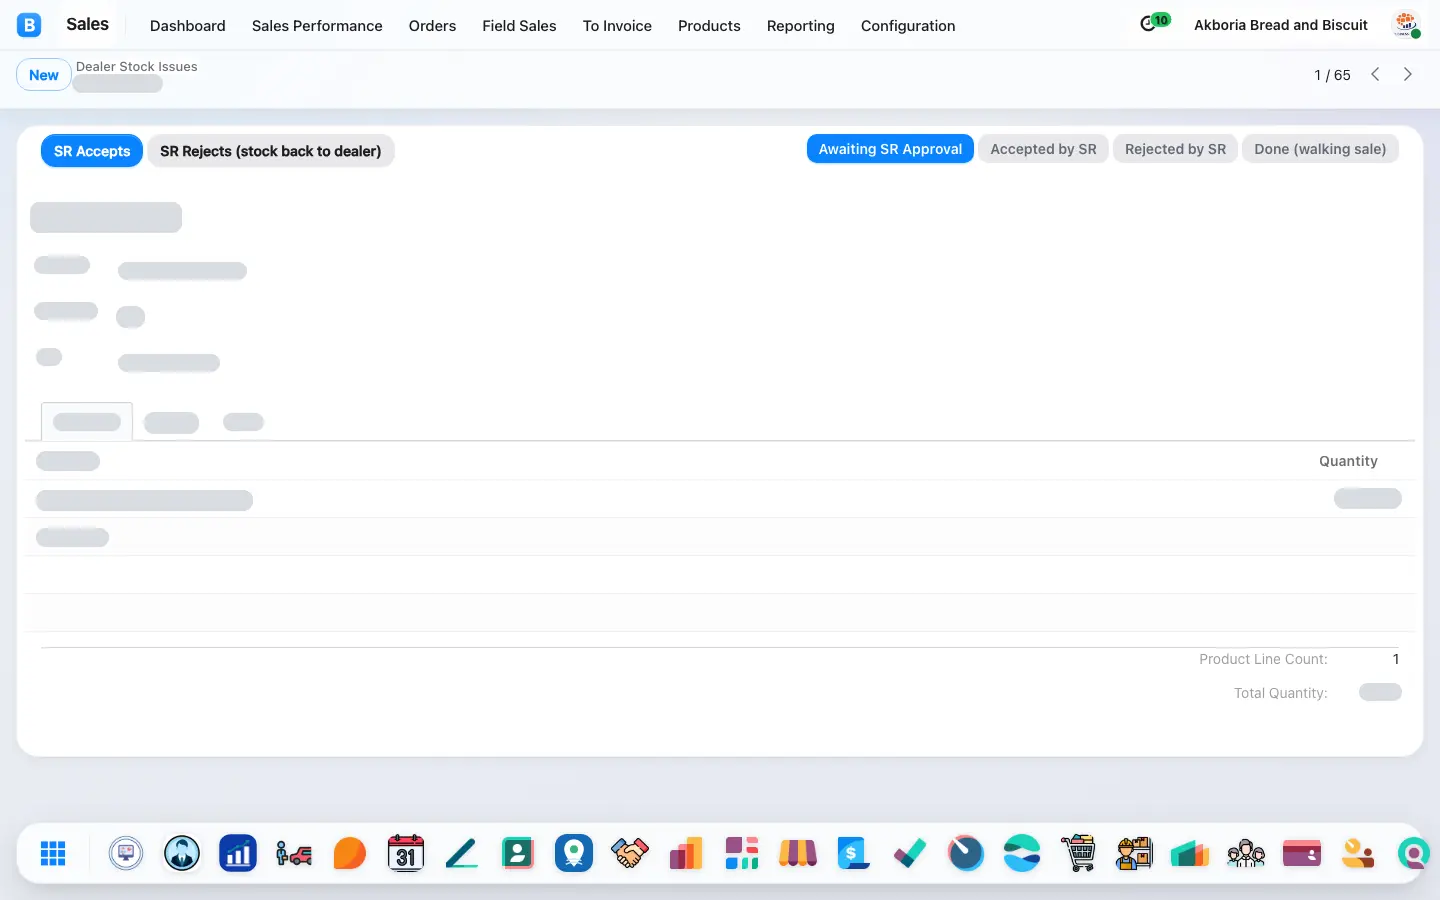Open the striped awning shop app icon
The height and width of the screenshot is (900, 1440).
[798, 853]
